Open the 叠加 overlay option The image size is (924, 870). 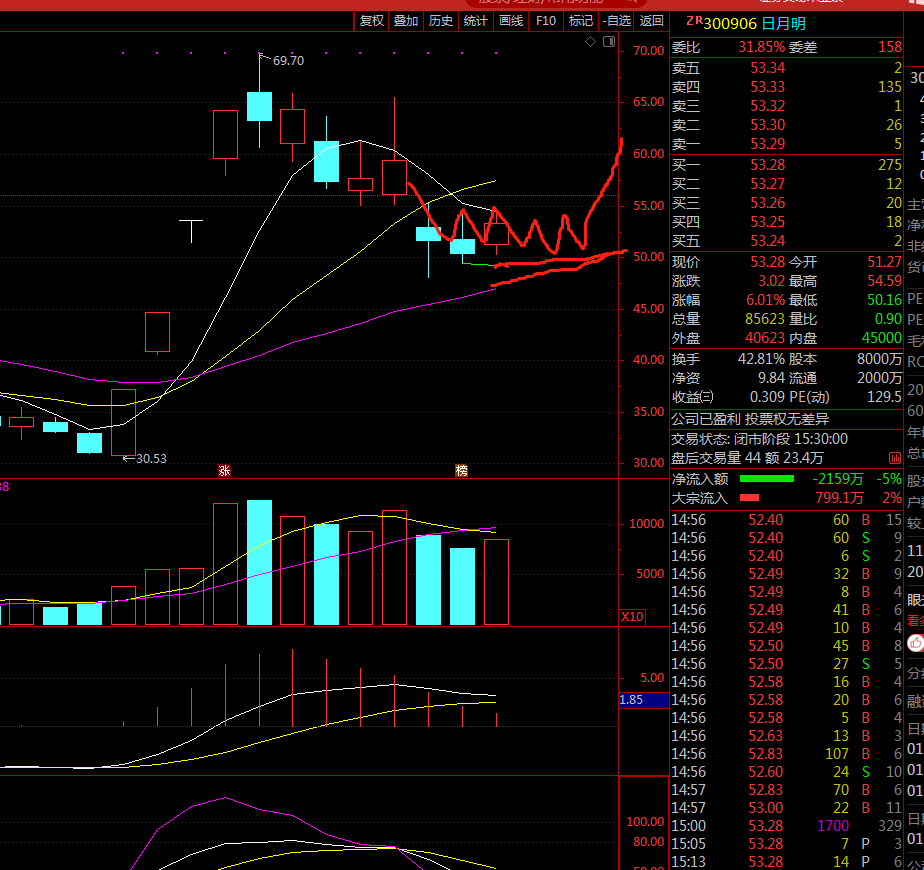click(x=406, y=21)
